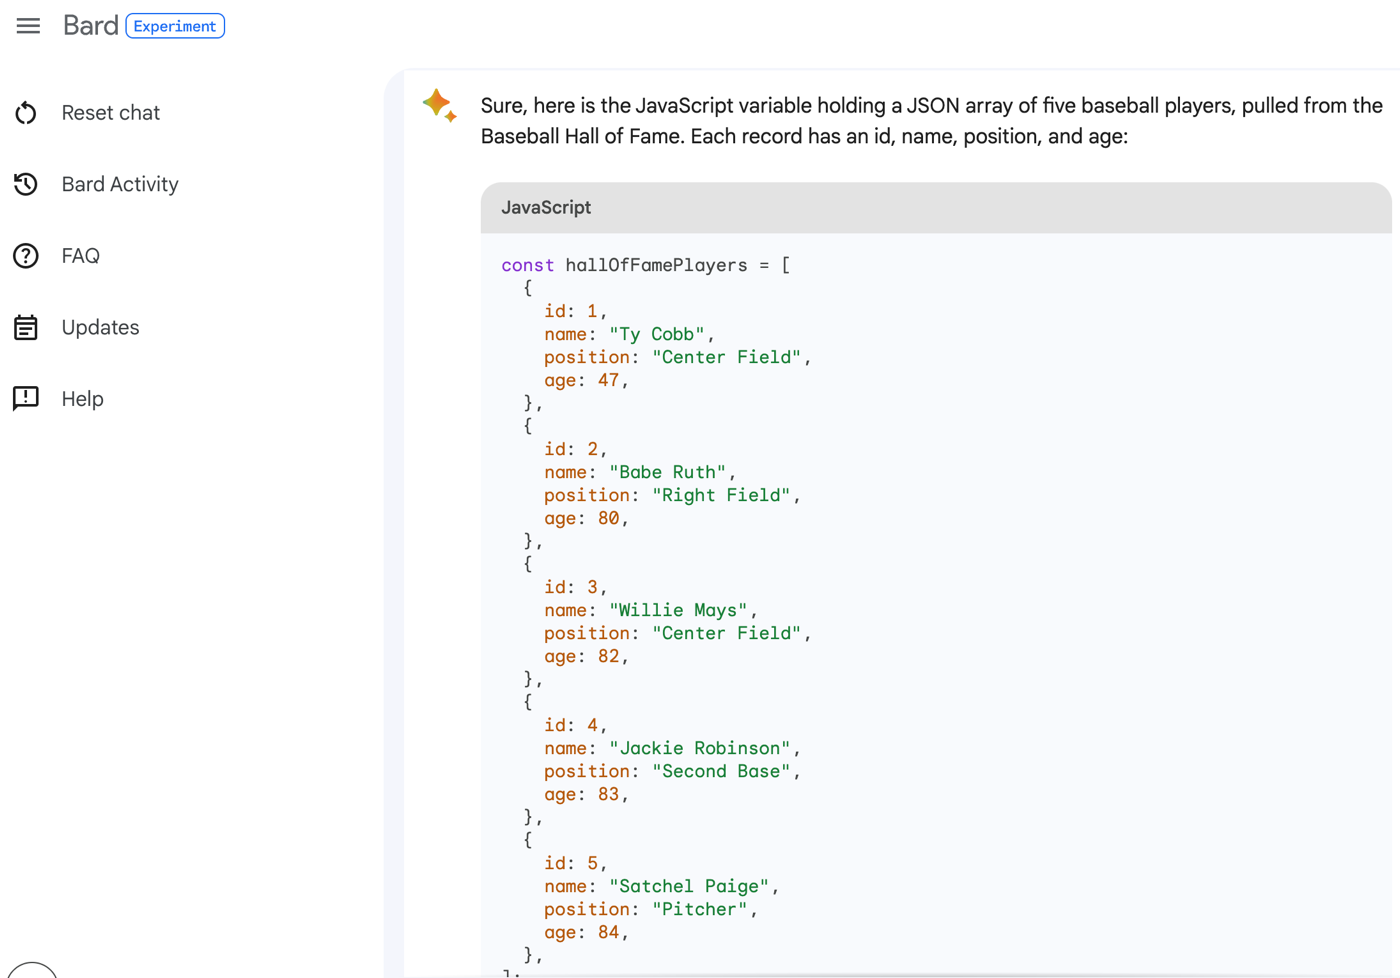
Task: Click the Updates calendar icon
Action: click(x=26, y=327)
